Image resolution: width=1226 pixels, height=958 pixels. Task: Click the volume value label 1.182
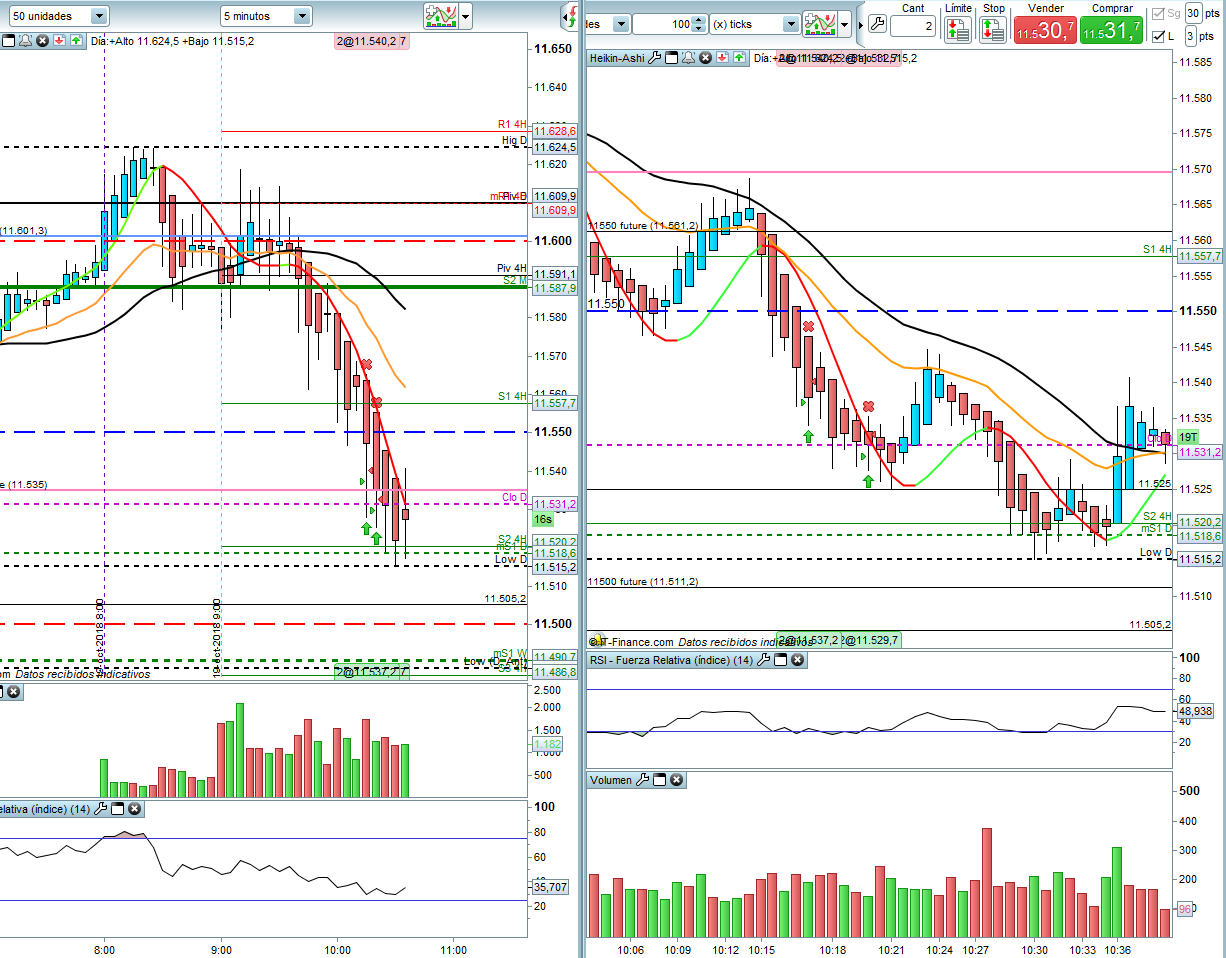548,745
